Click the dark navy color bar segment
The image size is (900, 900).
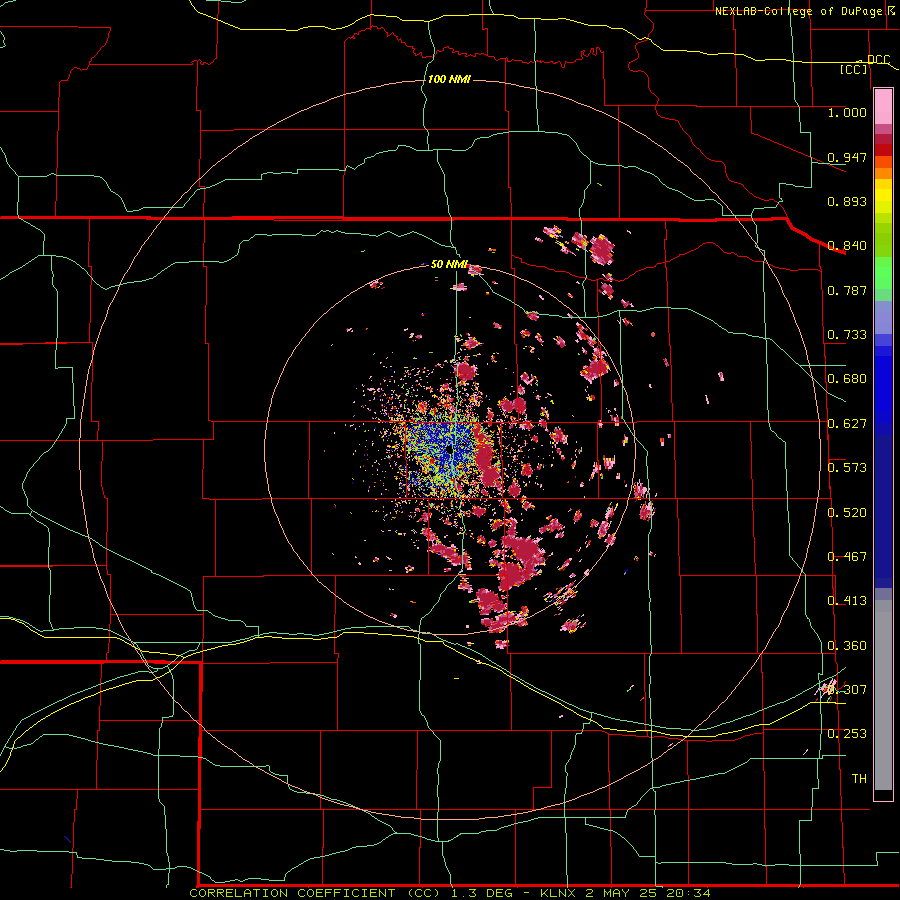pyautogui.click(x=883, y=511)
